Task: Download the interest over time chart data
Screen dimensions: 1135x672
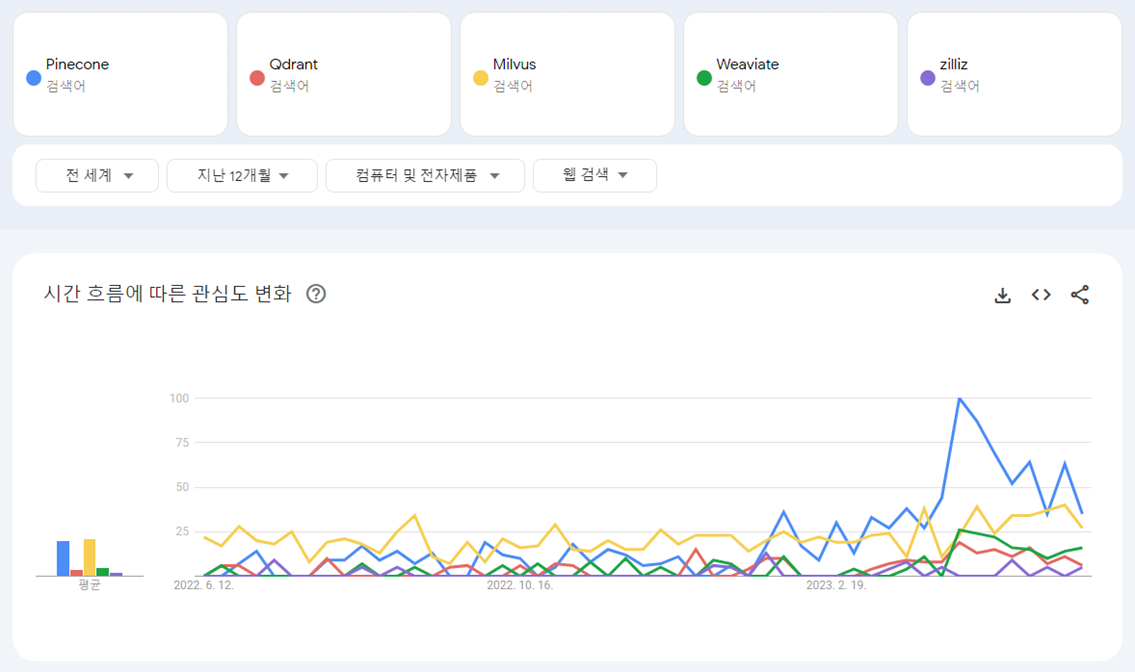Action: click(1002, 295)
